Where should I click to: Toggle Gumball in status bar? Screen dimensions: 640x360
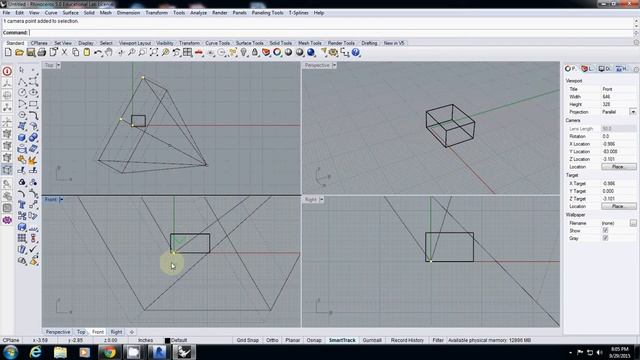click(x=372, y=340)
